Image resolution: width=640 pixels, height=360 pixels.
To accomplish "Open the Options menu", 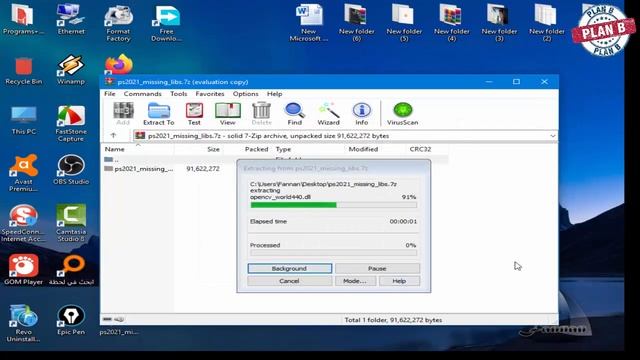I will 245,93.
